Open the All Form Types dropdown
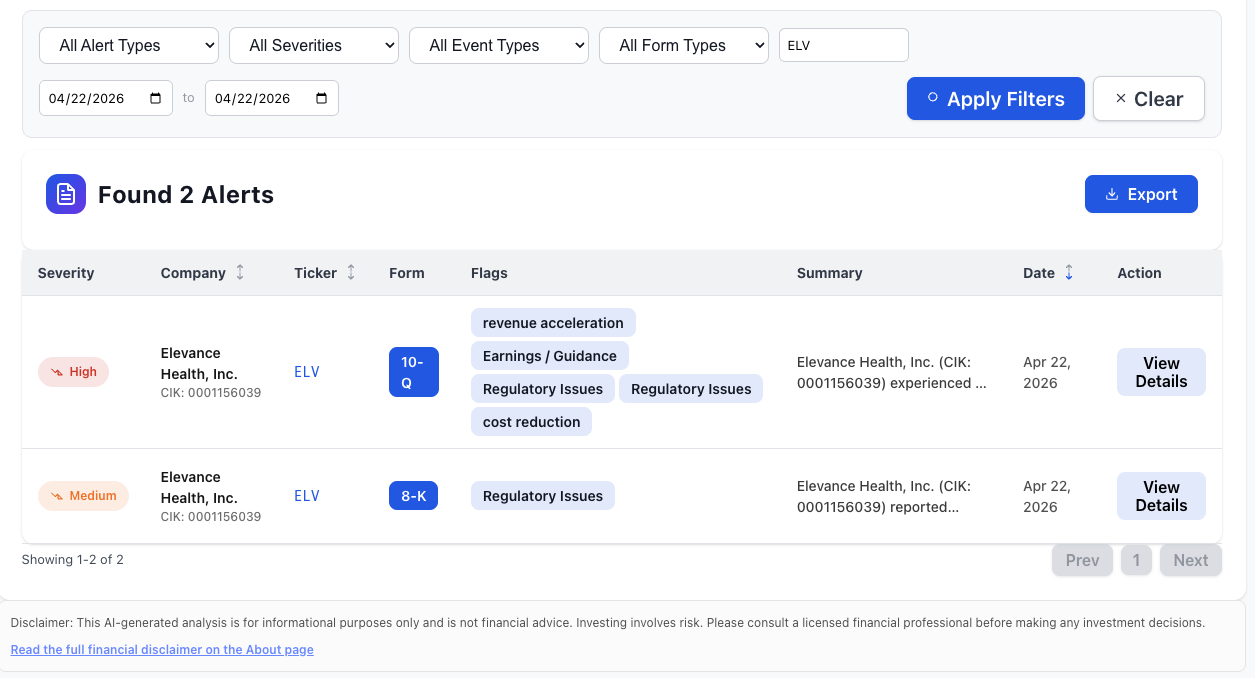The image size is (1255, 678). [683, 45]
